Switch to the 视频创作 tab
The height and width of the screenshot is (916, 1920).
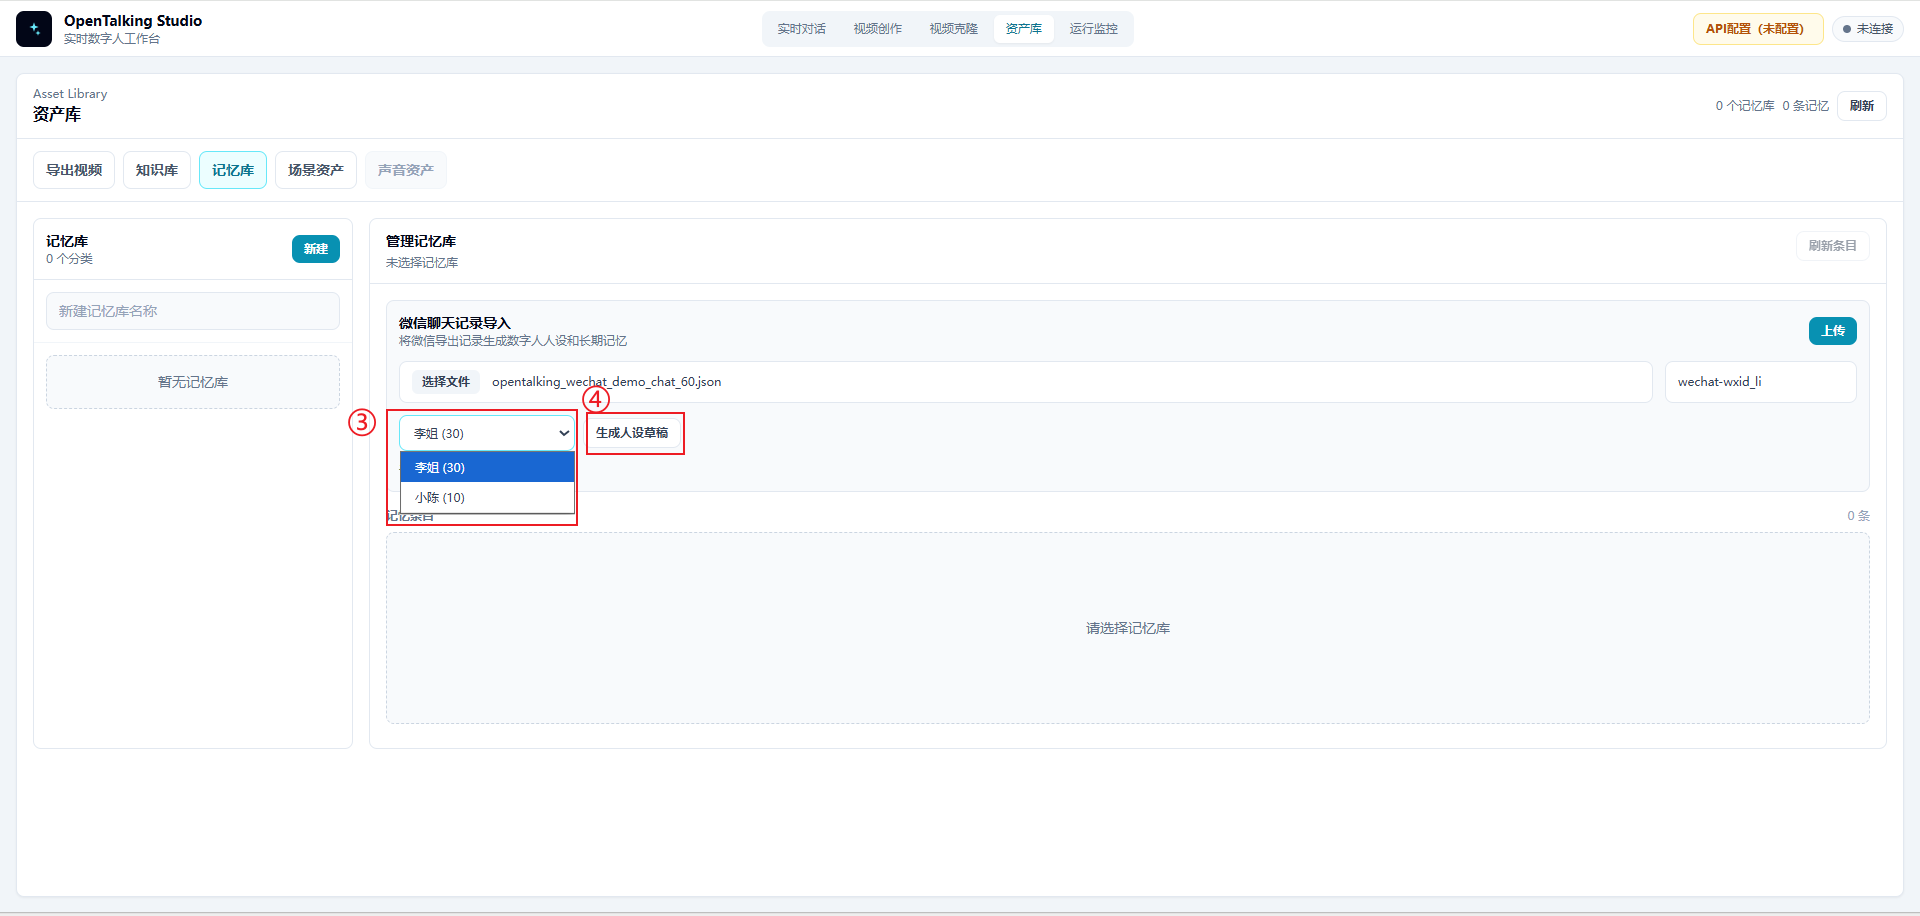click(878, 29)
